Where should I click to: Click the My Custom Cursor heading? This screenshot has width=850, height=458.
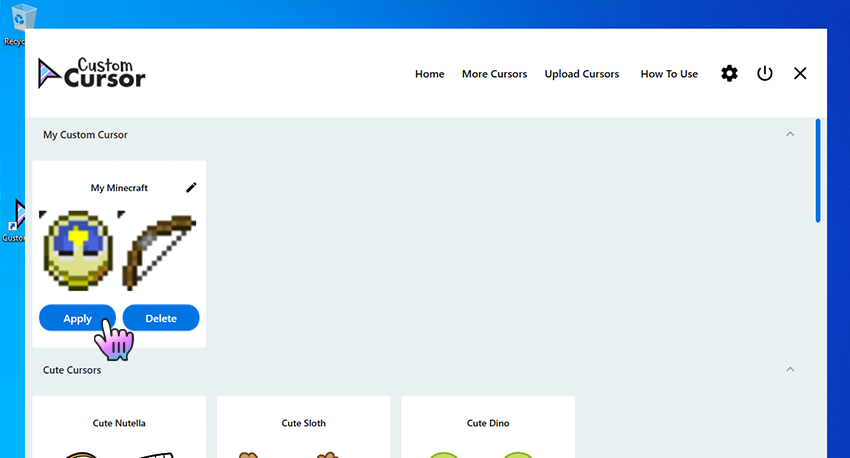(x=85, y=134)
